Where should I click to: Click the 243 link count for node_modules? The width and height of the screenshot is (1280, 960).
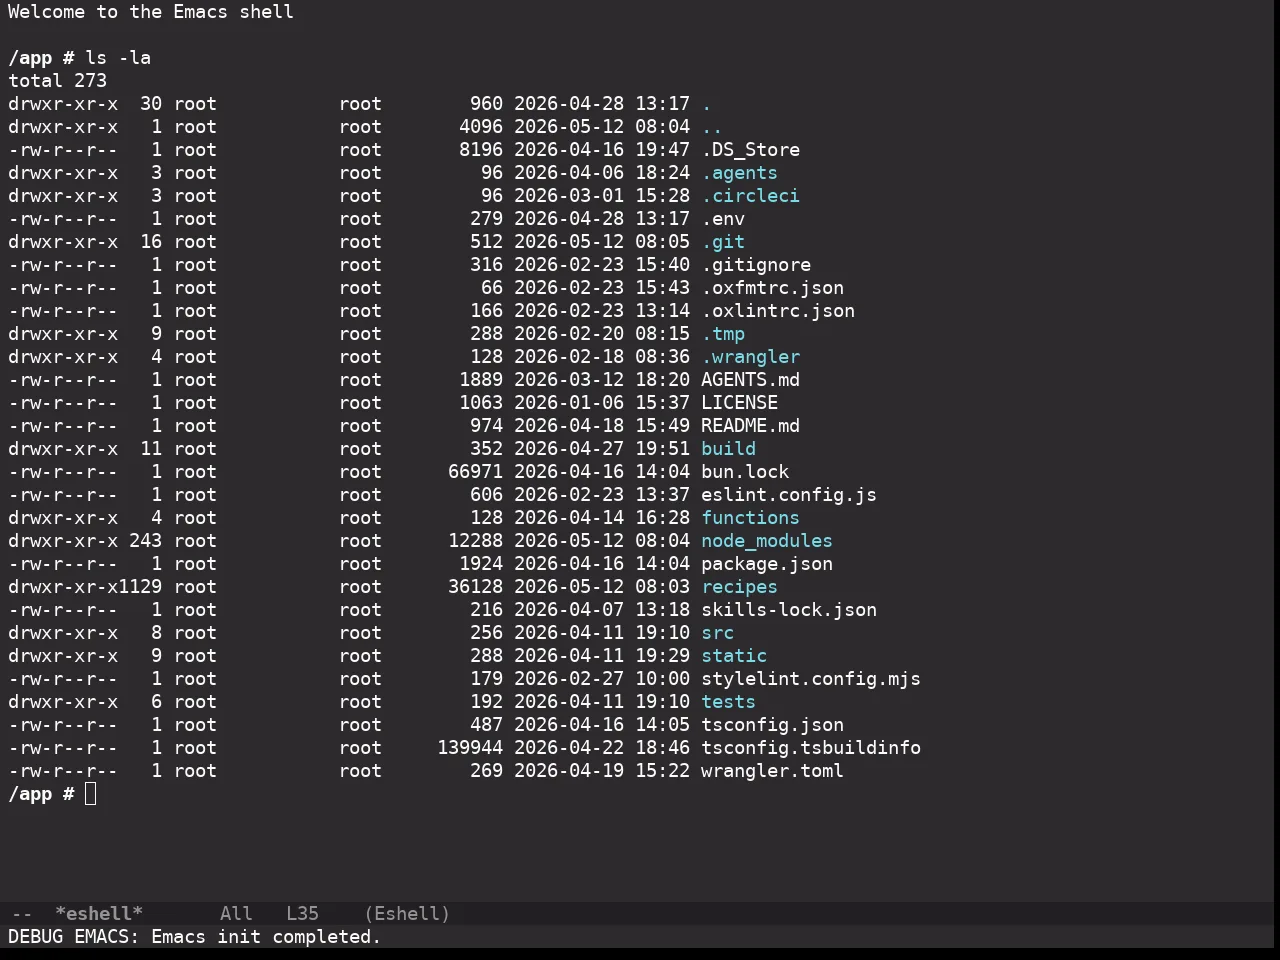click(x=146, y=541)
